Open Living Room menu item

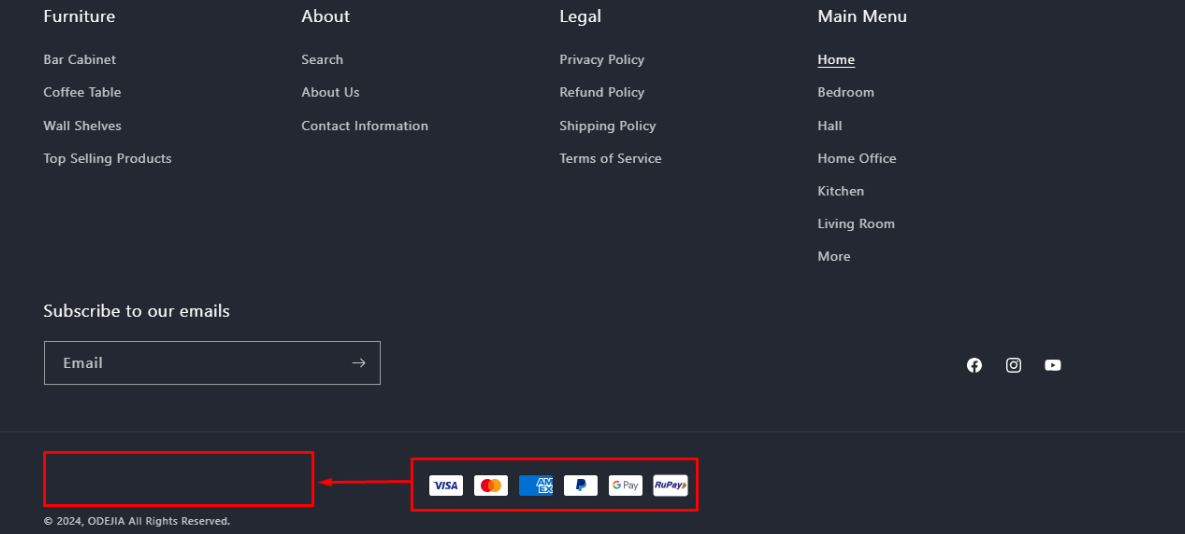click(x=855, y=224)
